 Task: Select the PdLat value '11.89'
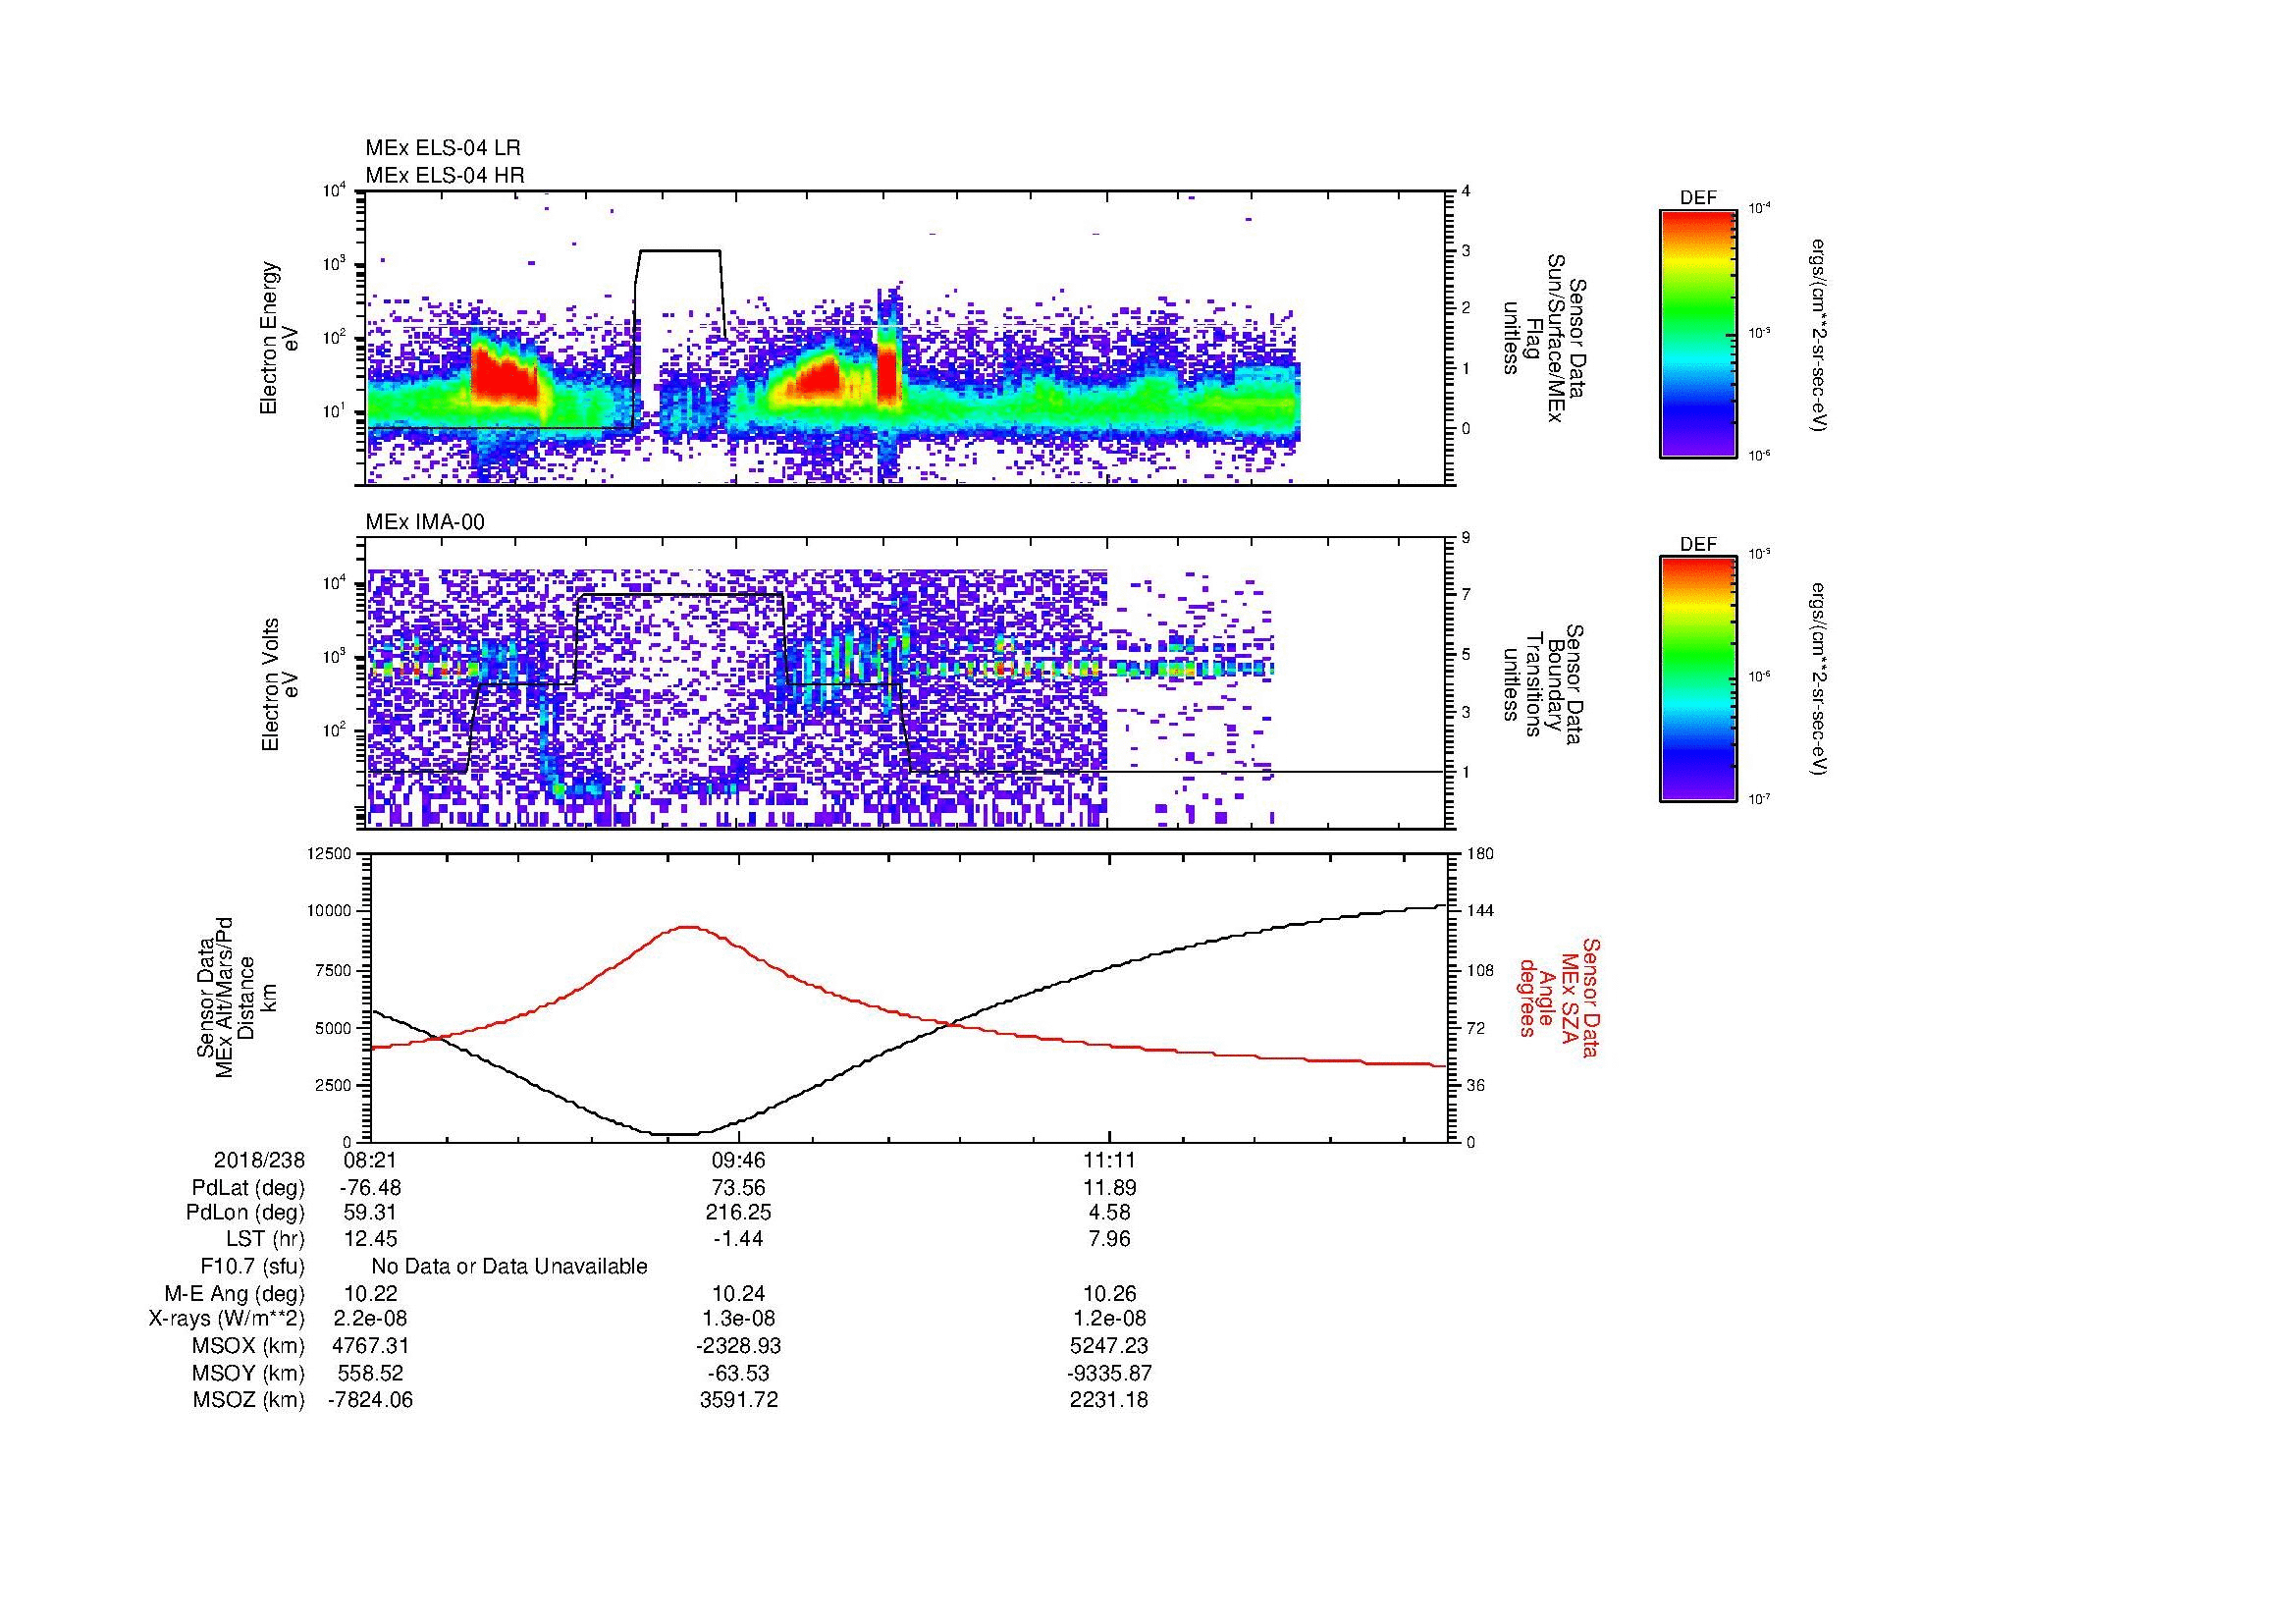coord(1109,1188)
